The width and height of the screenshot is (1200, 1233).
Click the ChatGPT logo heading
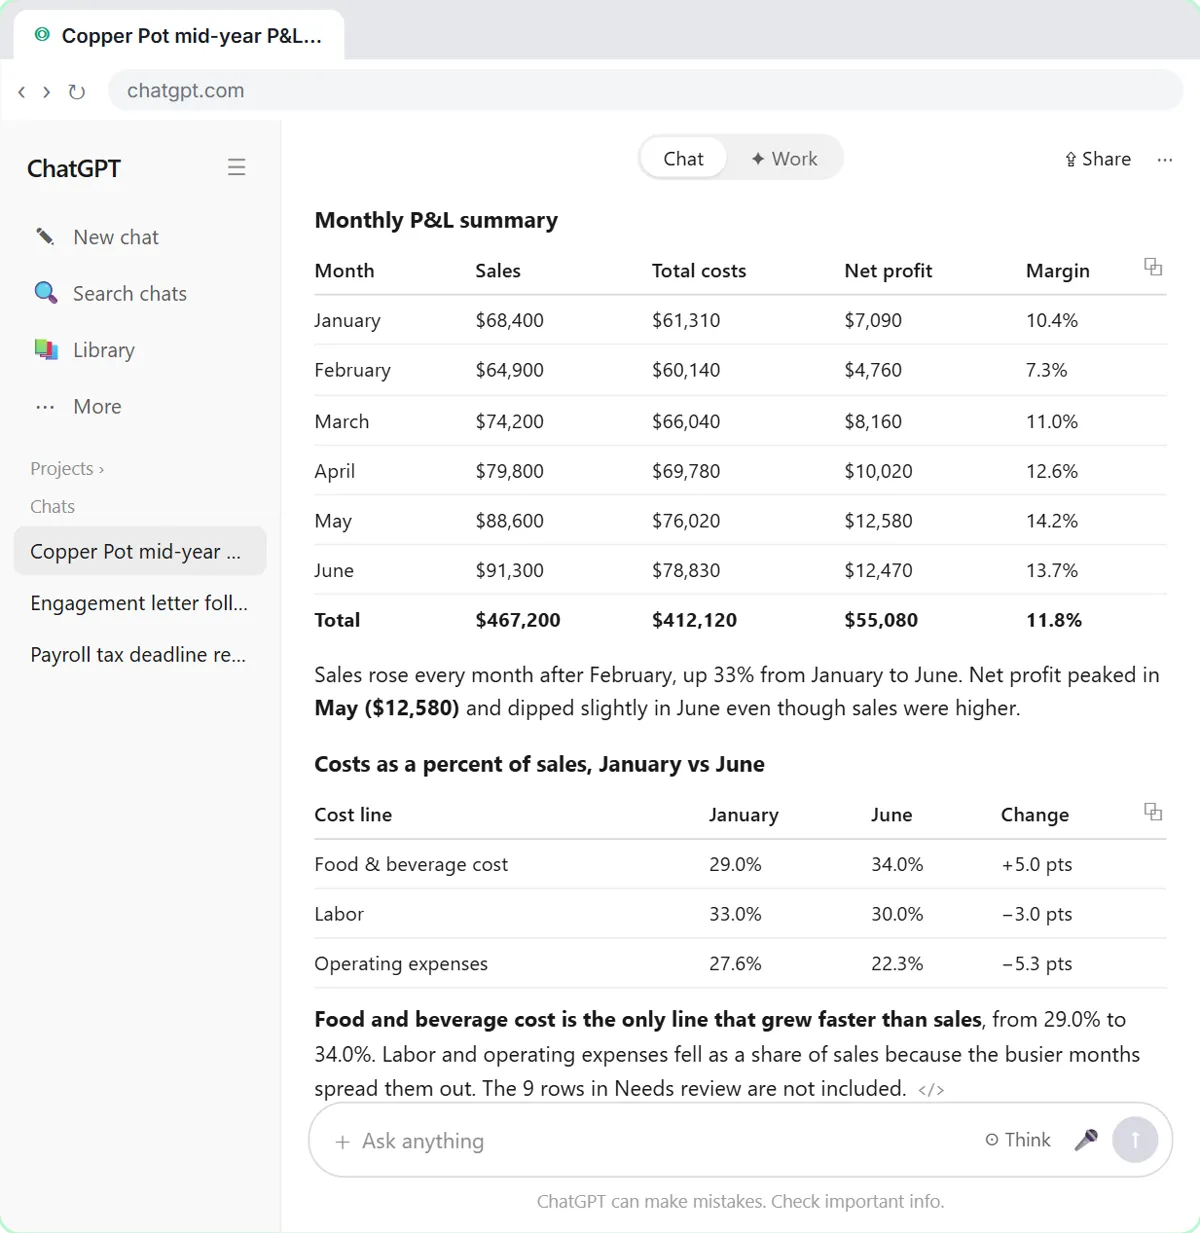pos(74,168)
